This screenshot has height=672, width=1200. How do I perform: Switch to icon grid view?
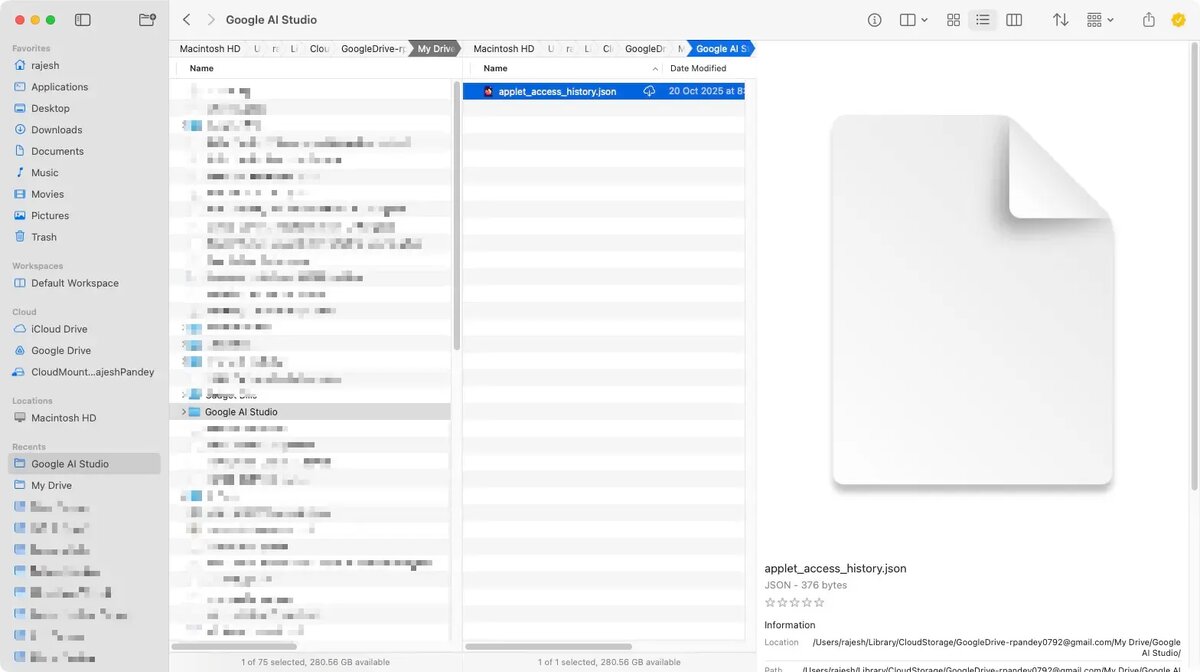pyautogui.click(x=953, y=20)
